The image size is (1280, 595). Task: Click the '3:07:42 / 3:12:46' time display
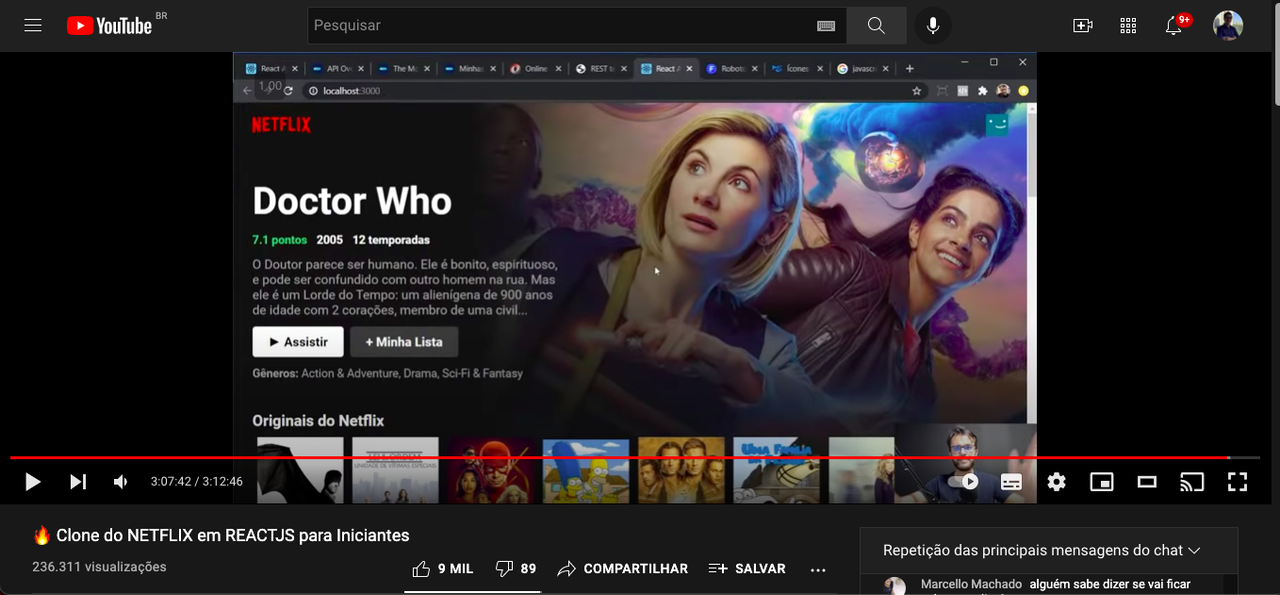coord(196,482)
